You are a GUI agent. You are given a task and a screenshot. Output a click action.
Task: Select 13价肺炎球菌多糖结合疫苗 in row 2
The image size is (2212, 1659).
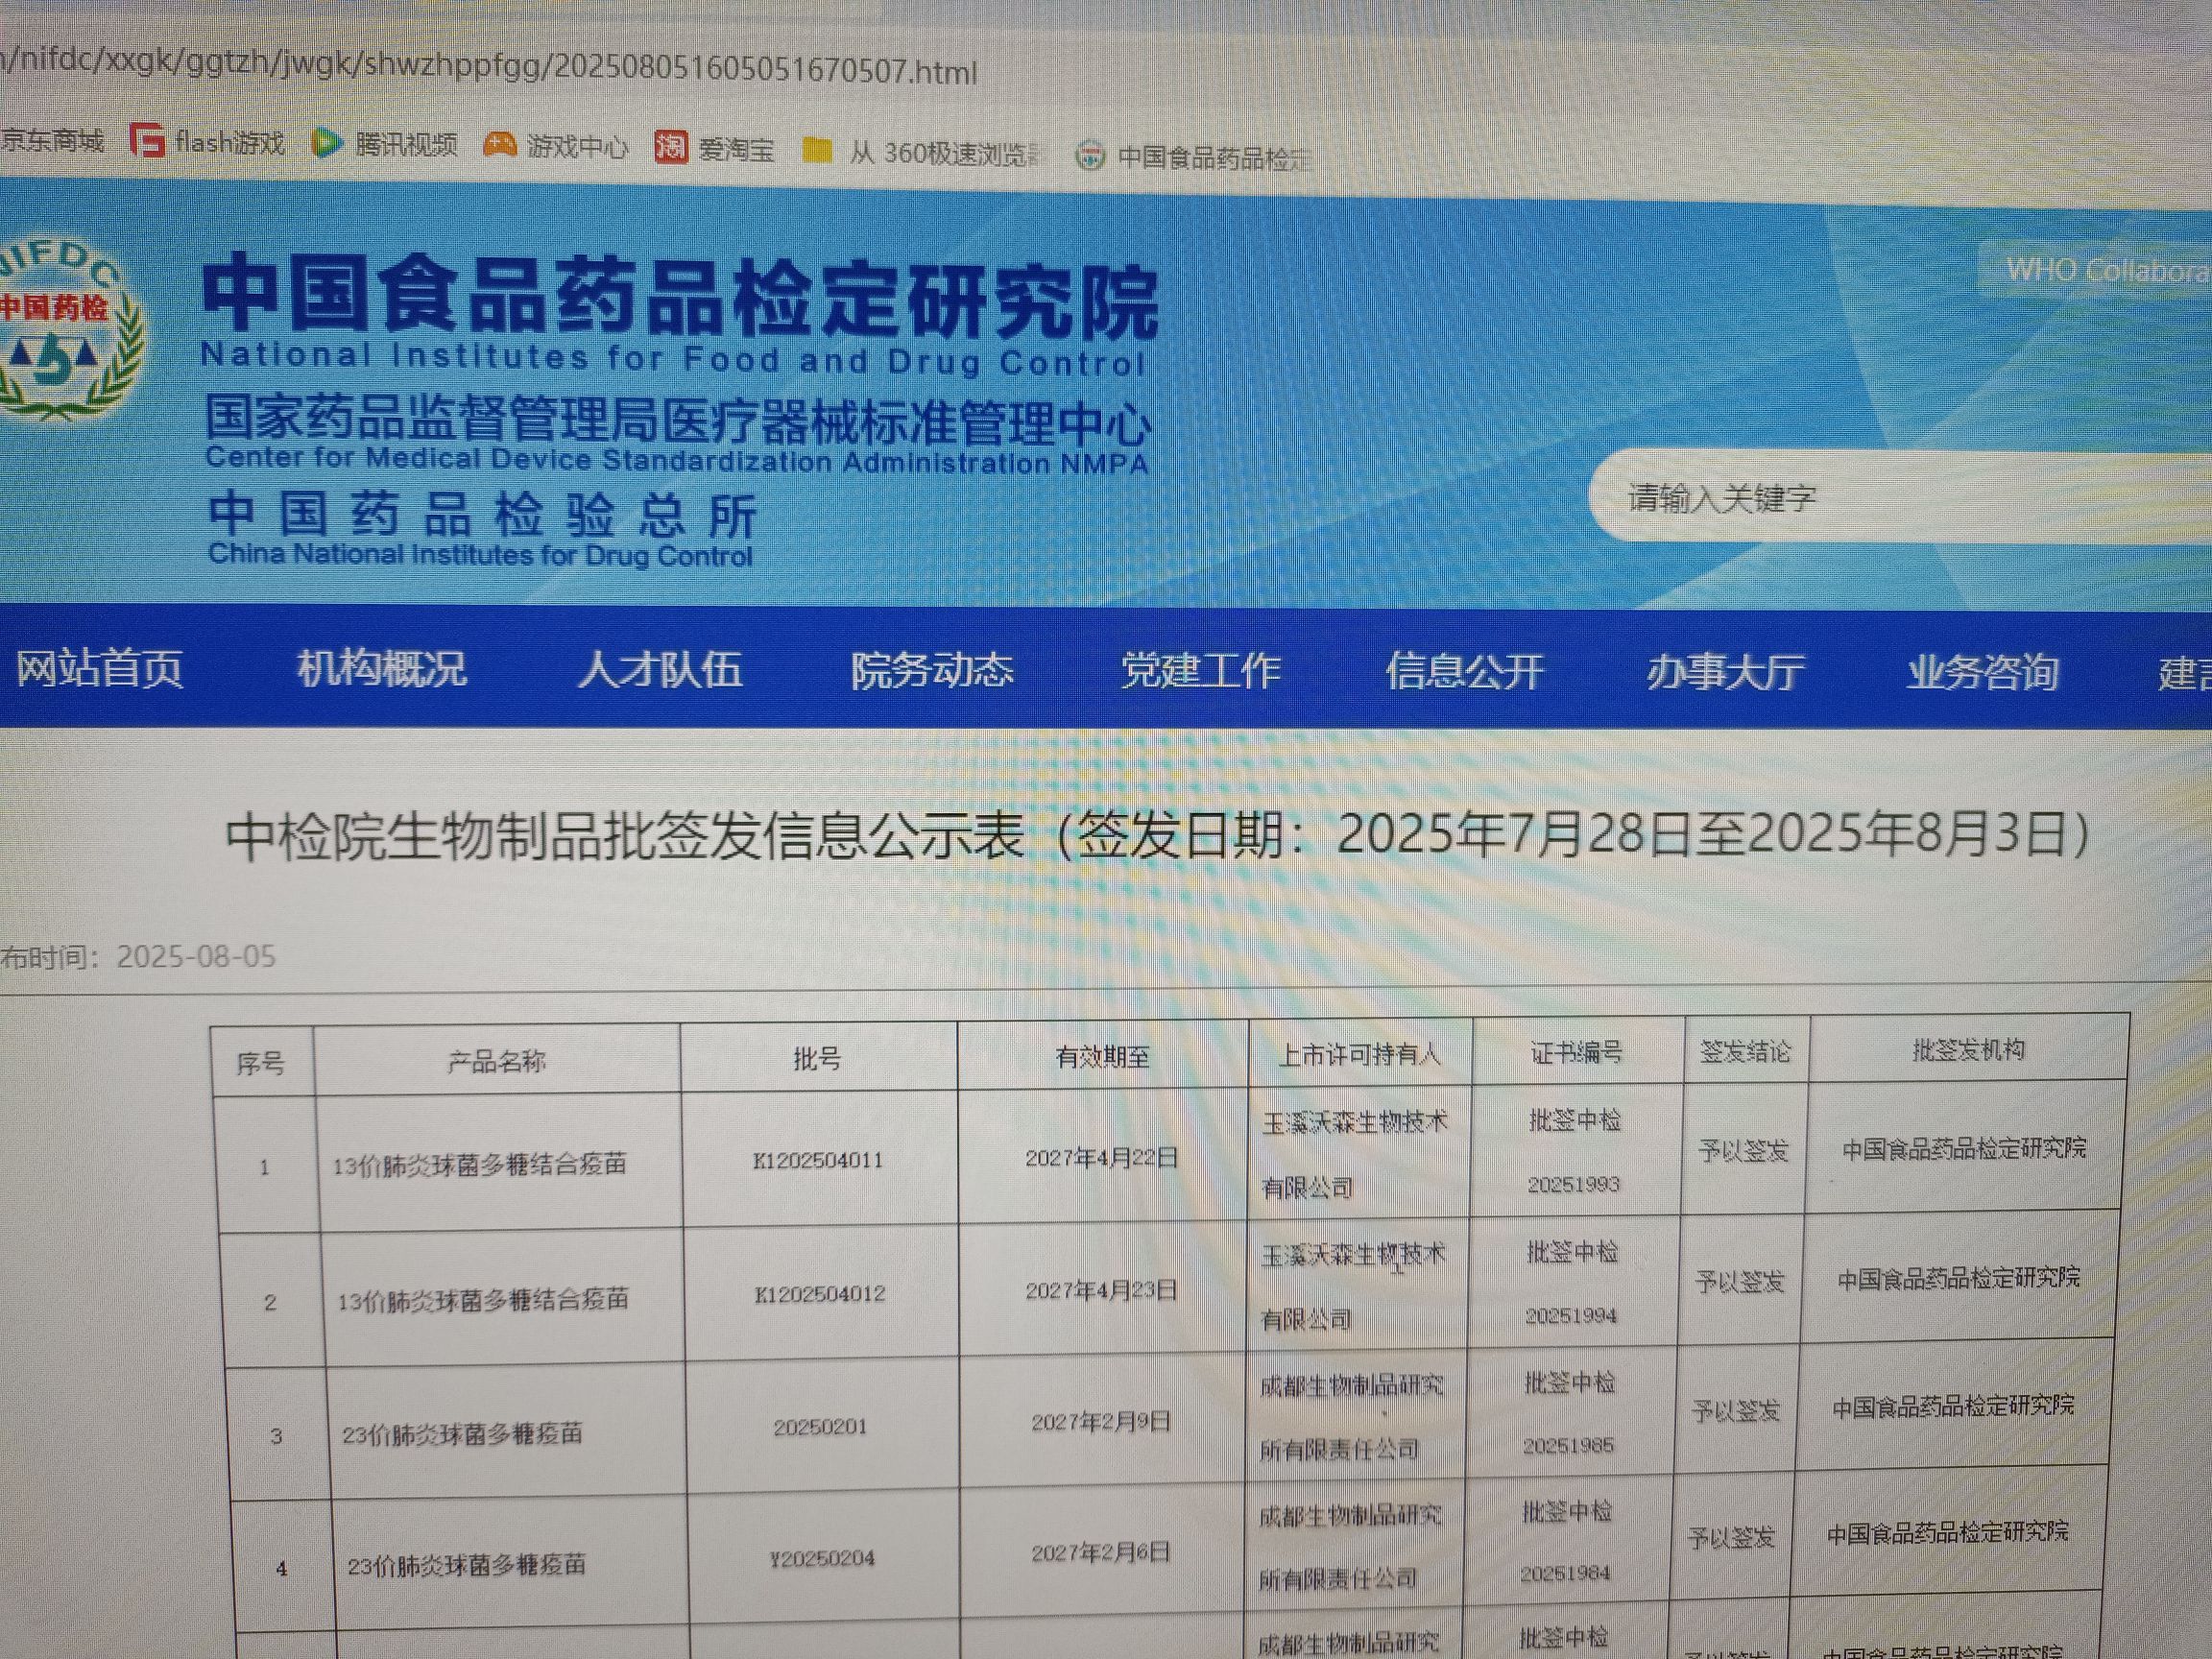click(x=483, y=1300)
